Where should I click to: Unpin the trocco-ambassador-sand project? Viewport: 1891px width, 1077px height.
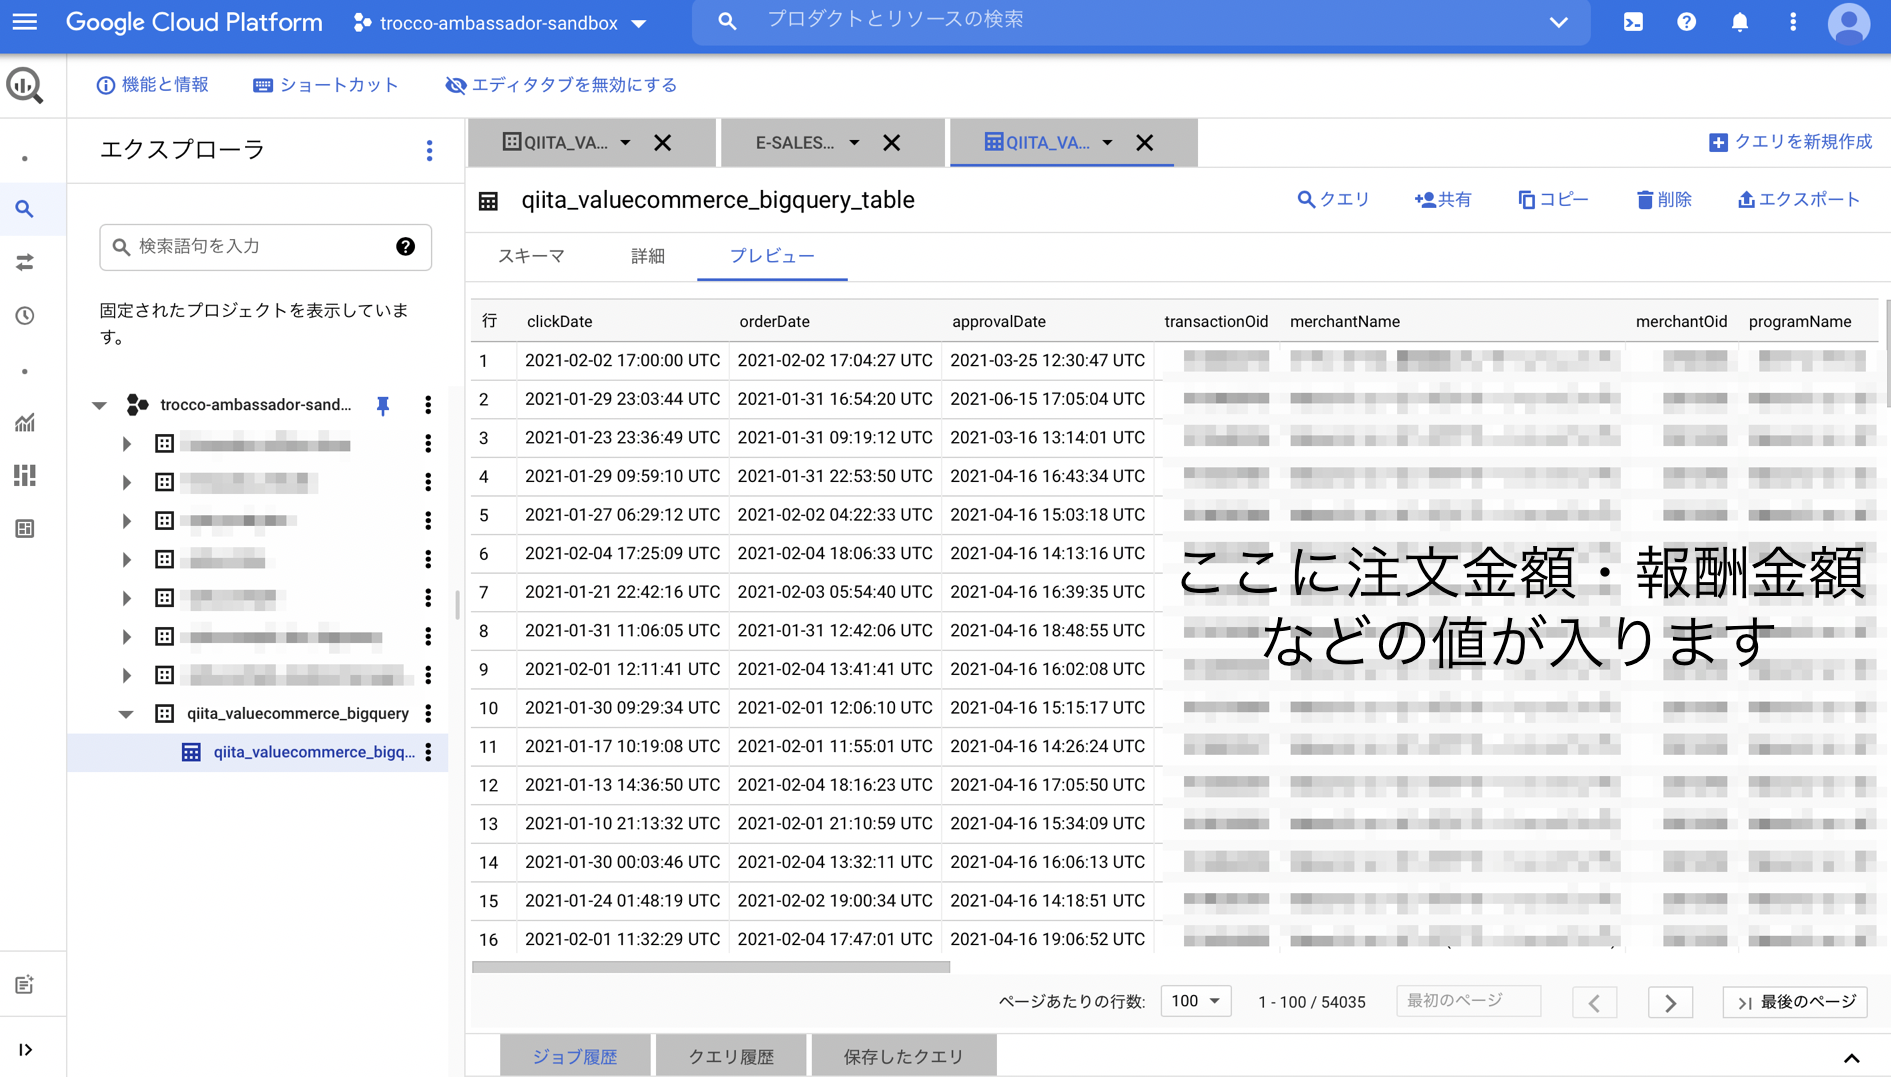pyautogui.click(x=382, y=405)
